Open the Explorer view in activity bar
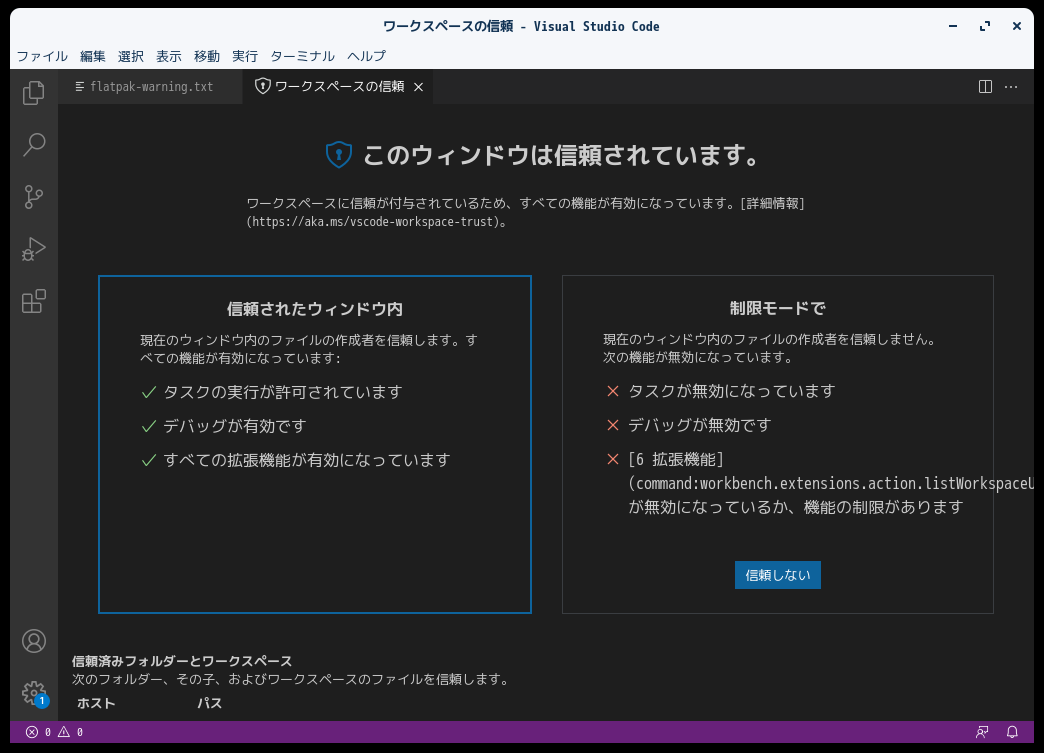 tap(33, 93)
